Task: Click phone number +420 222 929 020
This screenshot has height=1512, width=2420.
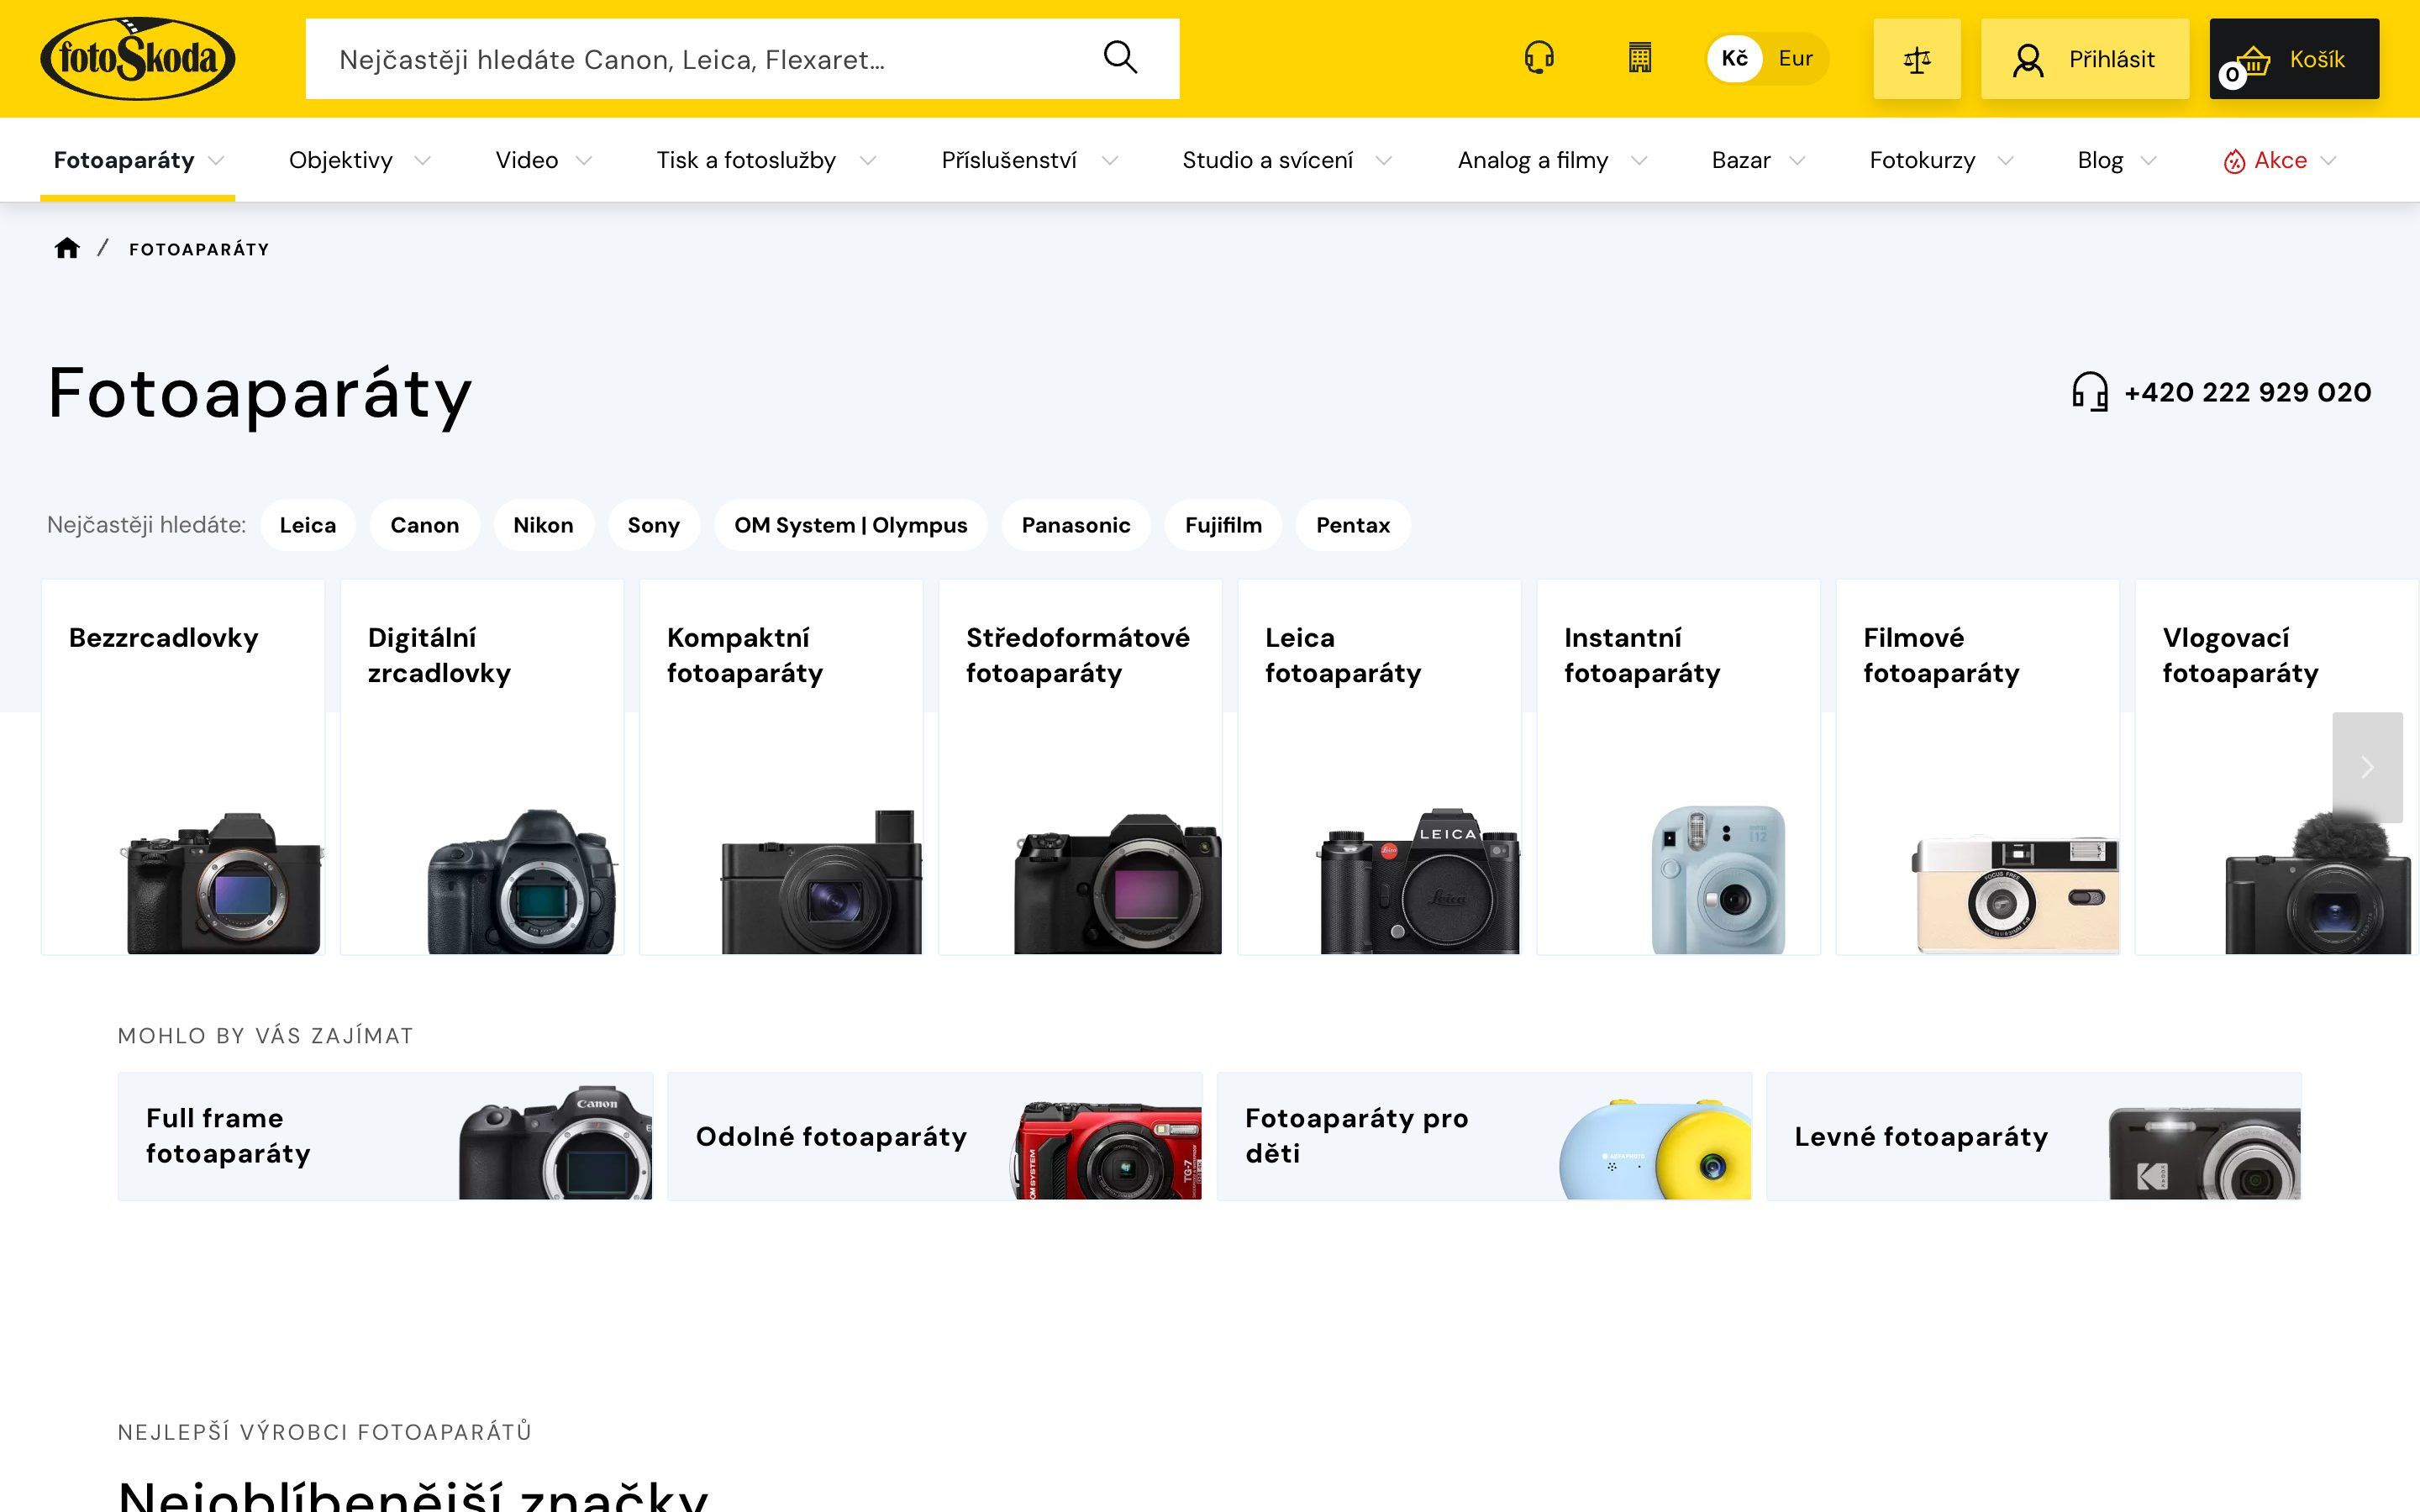Action: point(2247,392)
